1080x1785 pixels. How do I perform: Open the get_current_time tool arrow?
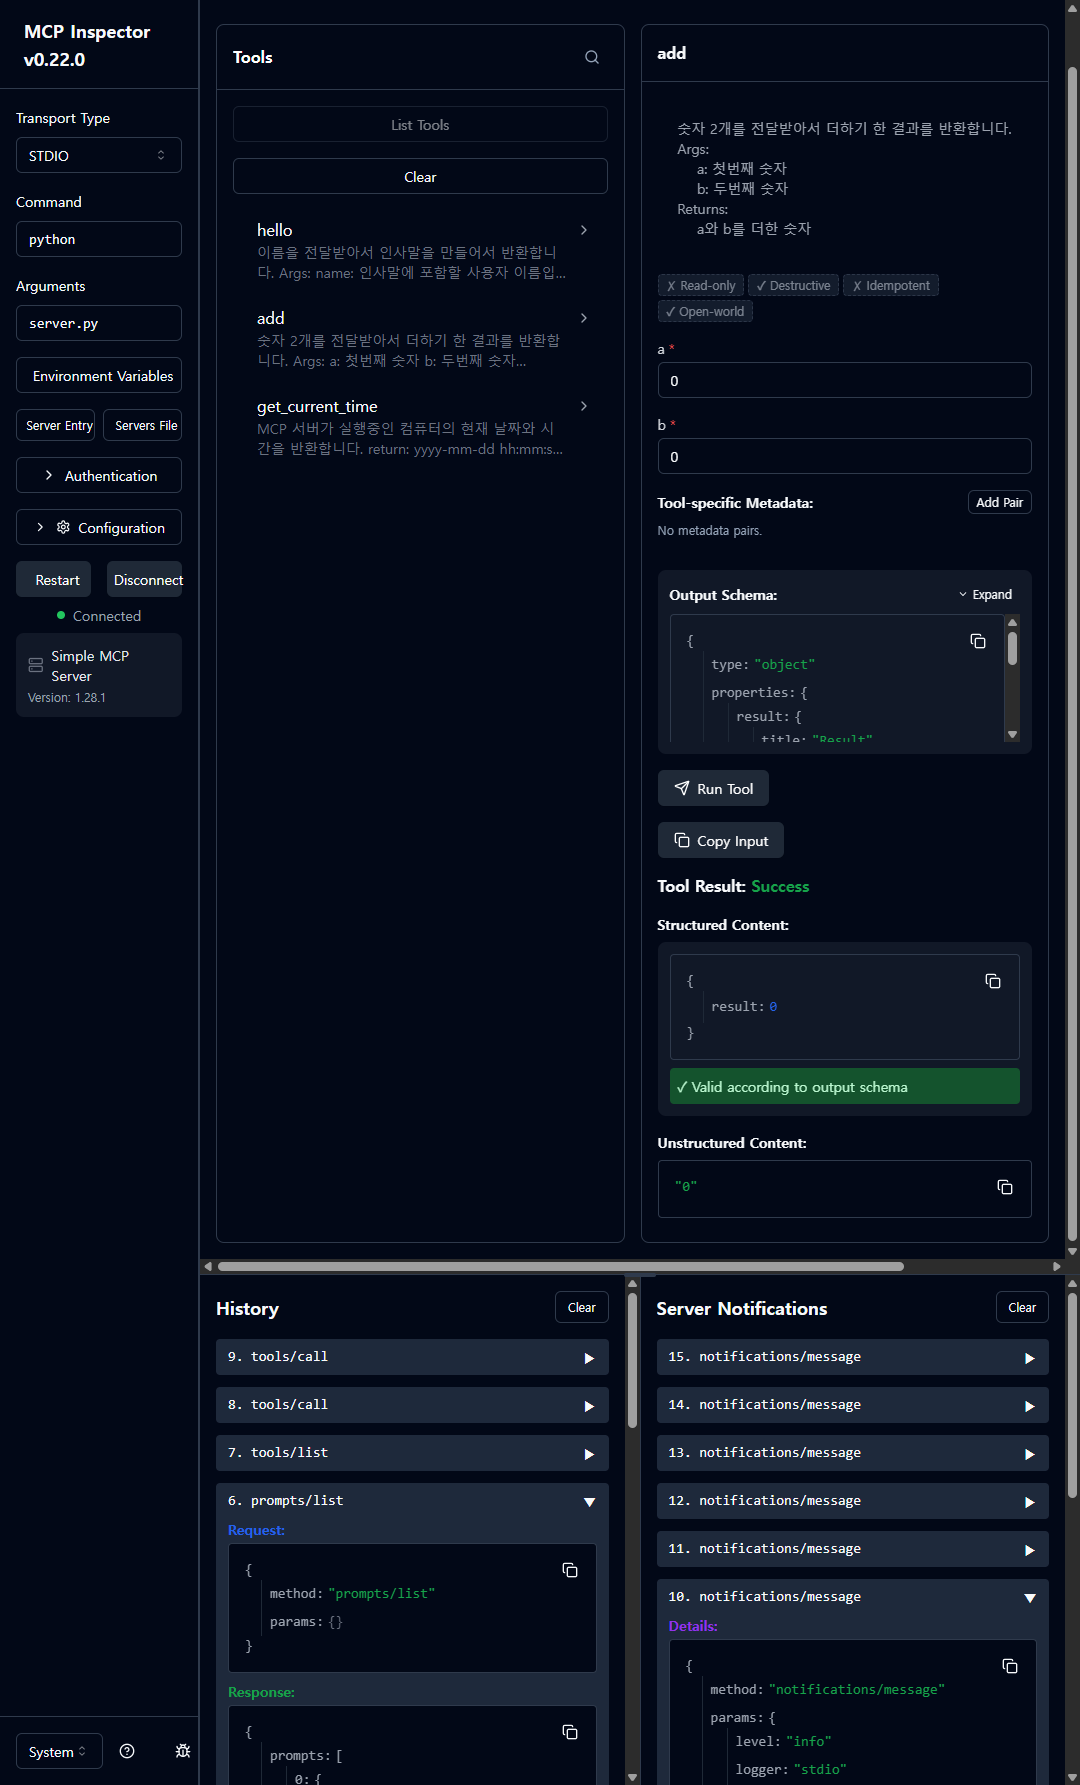coord(584,406)
